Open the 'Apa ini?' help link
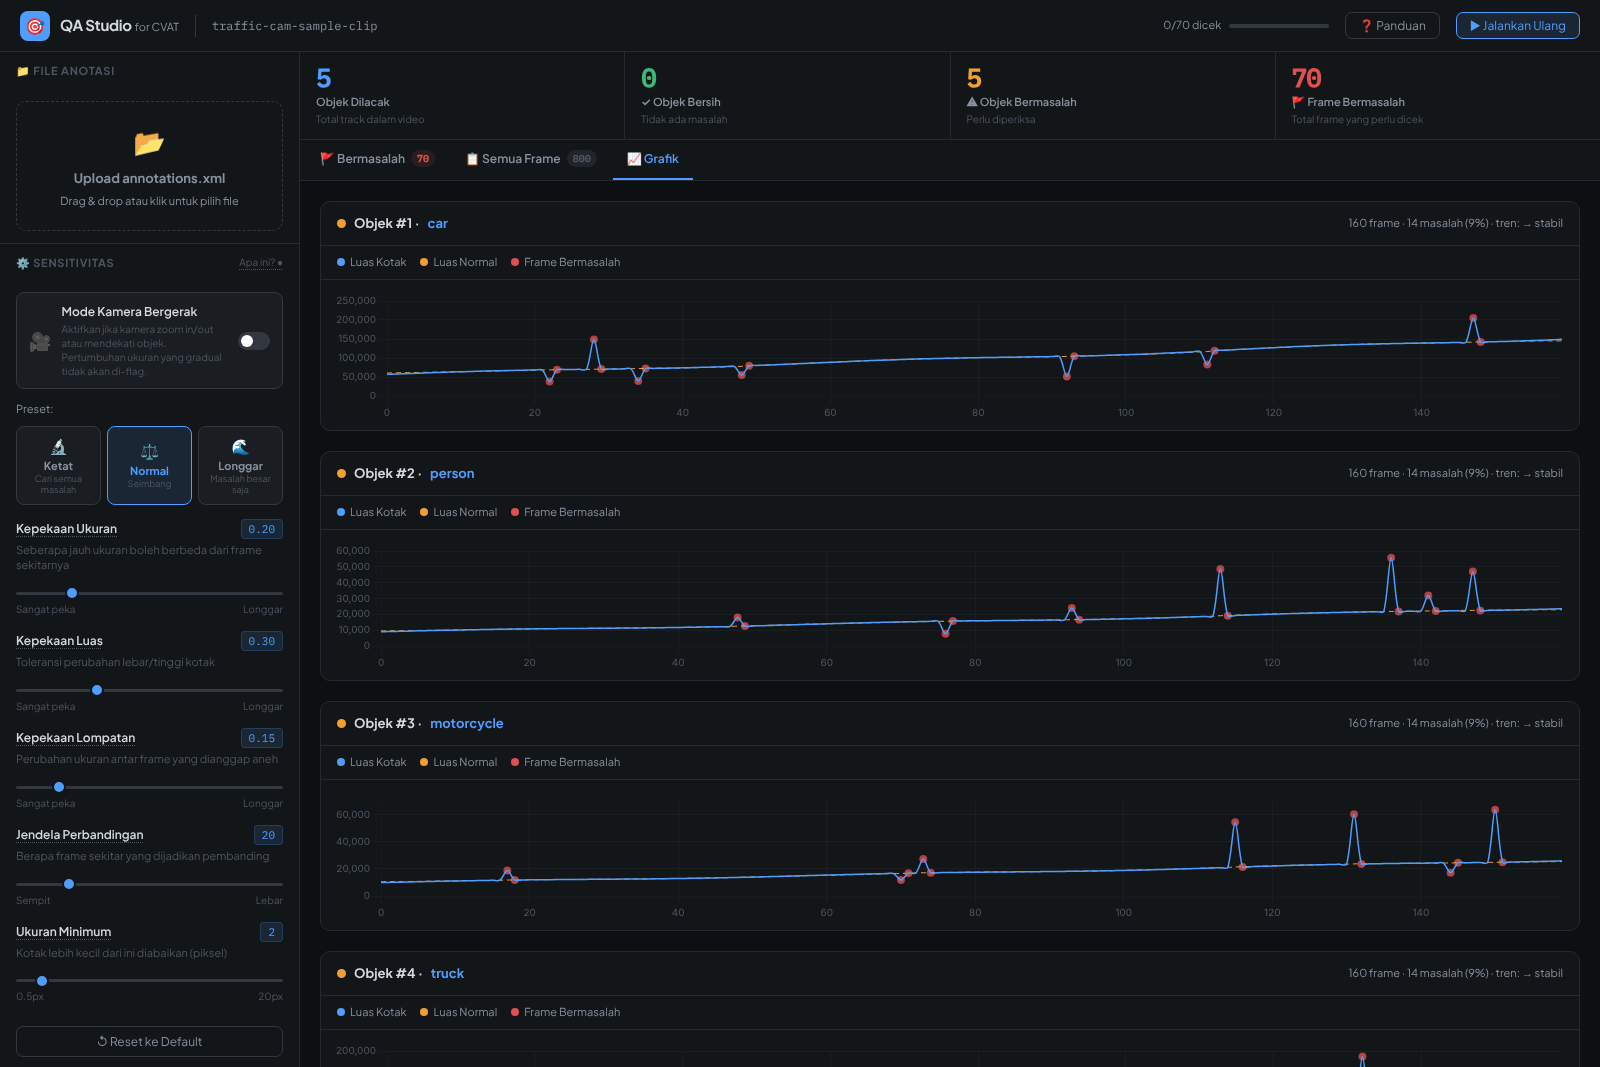This screenshot has width=1600, height=1067. [x=260, y=263]
